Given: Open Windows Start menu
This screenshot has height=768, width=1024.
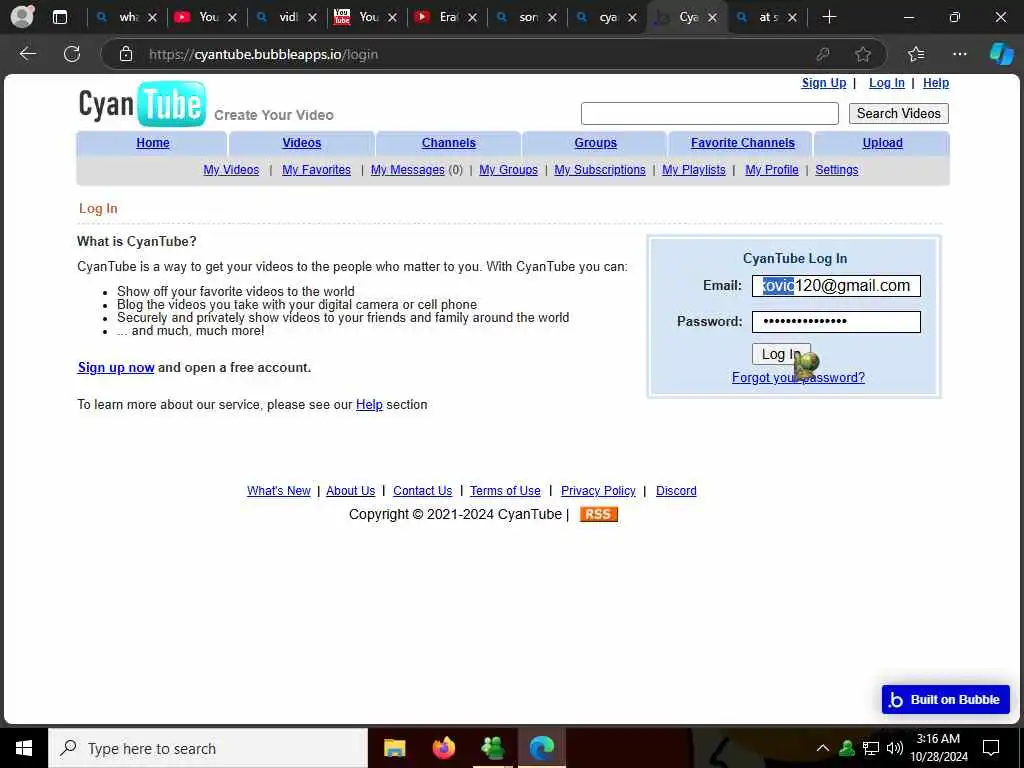Looking at the screenshot, I should tap(24, 748).
